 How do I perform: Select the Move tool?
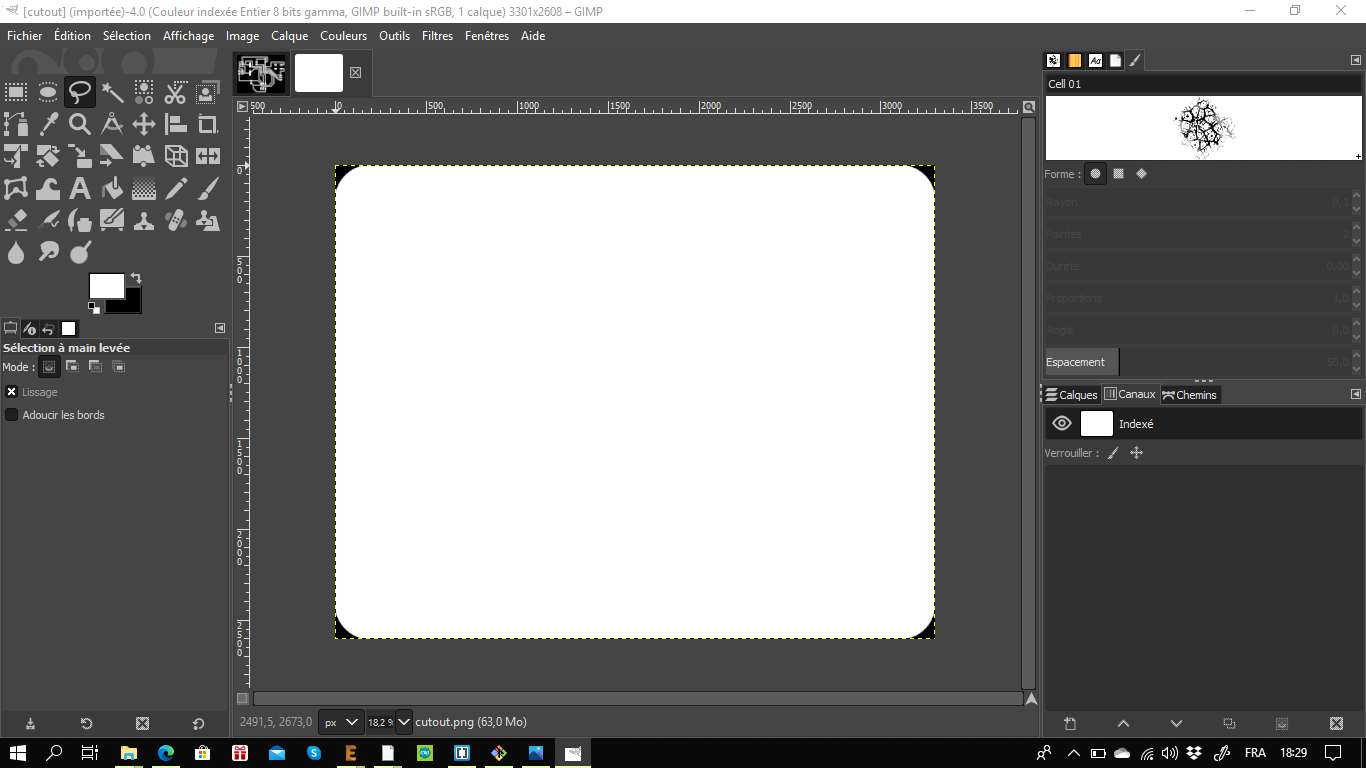click(144, 125)
